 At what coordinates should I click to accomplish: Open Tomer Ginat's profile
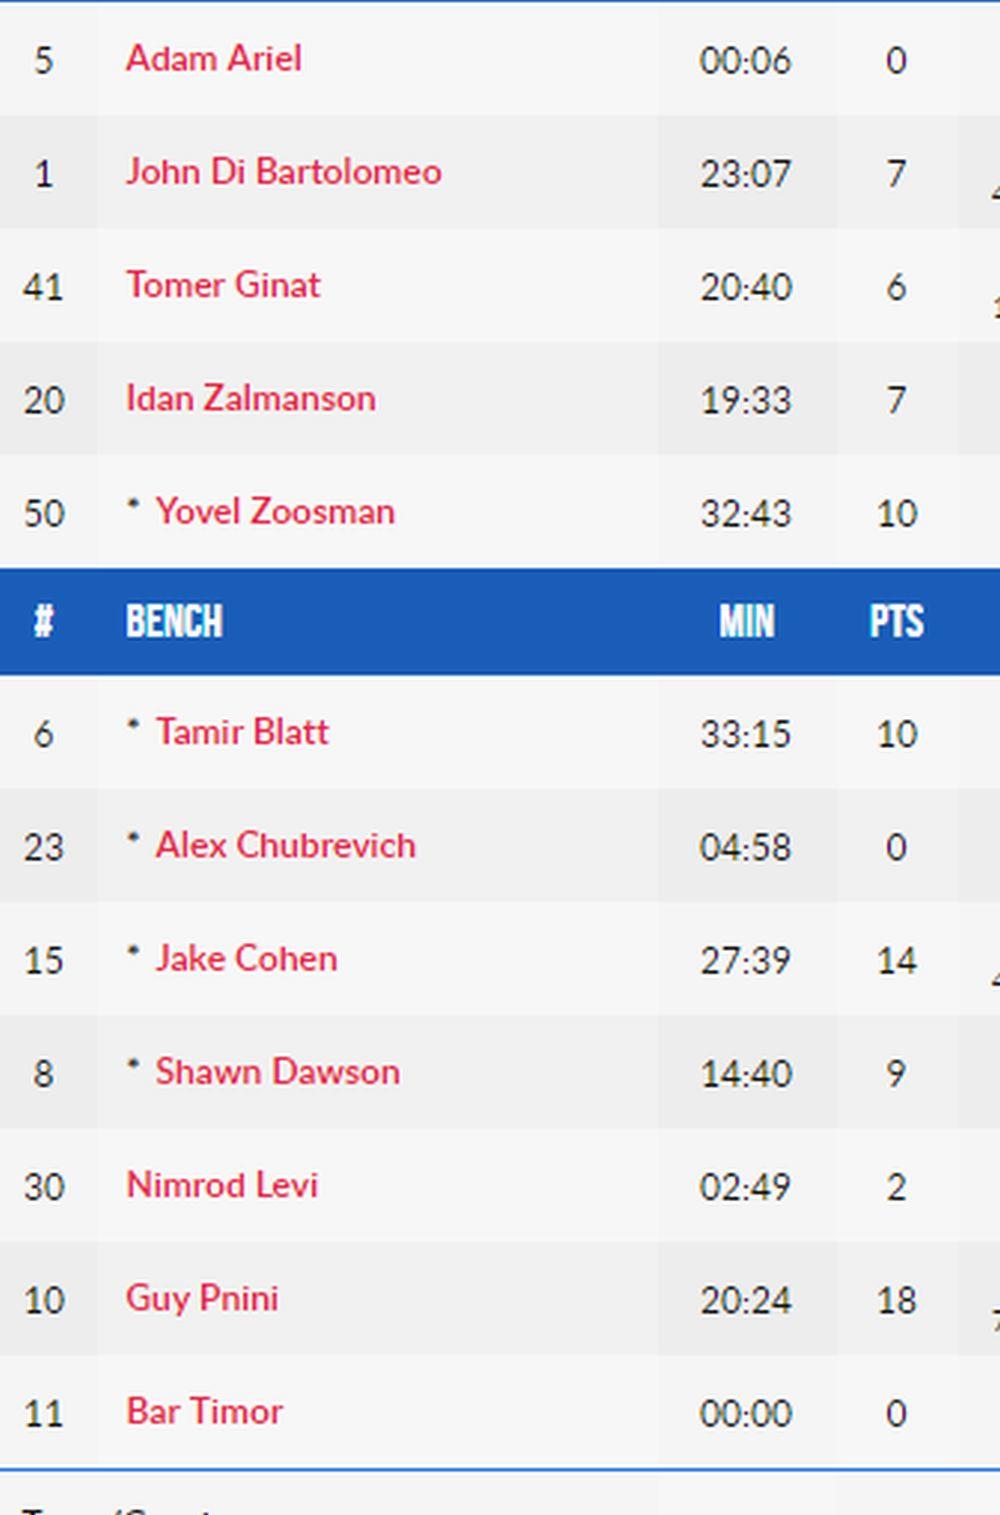pos(223,285)
